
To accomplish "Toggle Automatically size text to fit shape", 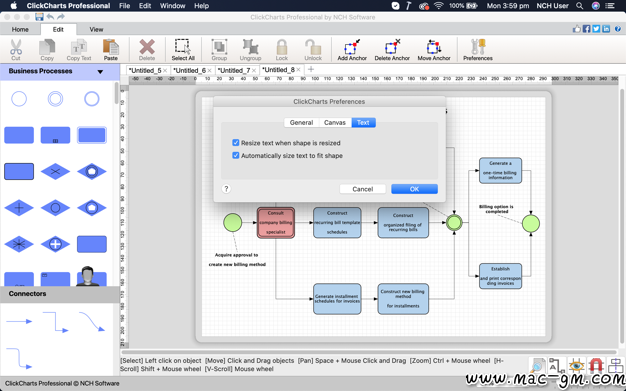I will (236, 155).
